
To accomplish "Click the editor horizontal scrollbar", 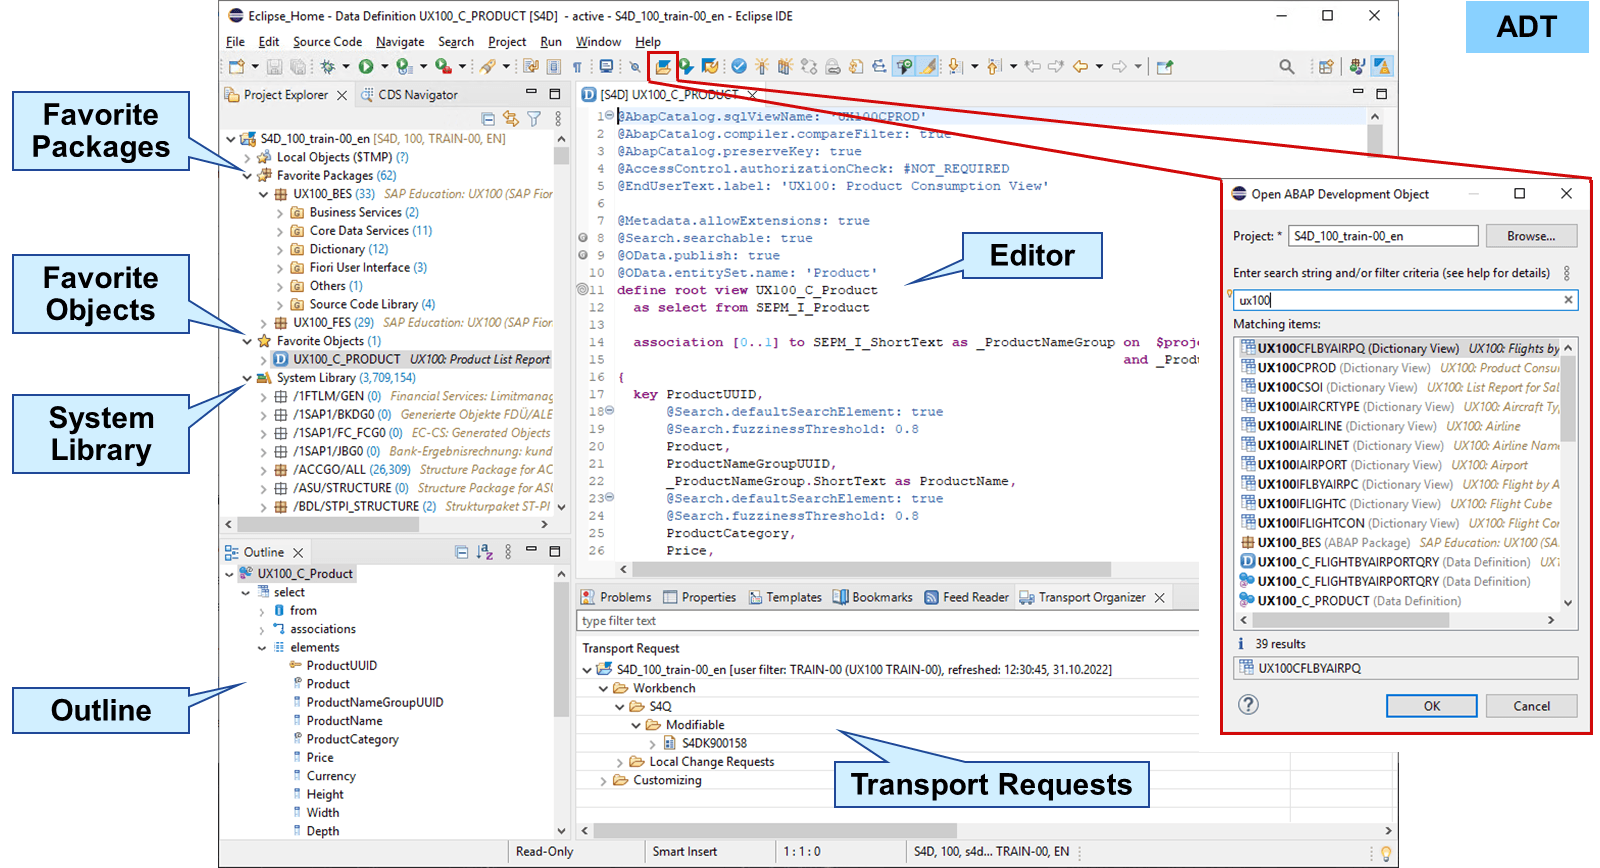I will click(870, 569).
